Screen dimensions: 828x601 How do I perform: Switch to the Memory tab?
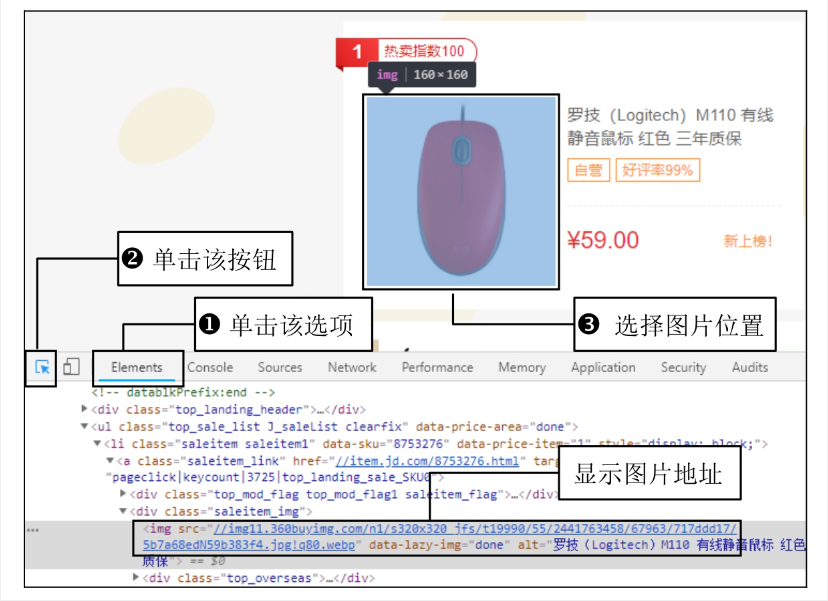[x=522, y=368]
